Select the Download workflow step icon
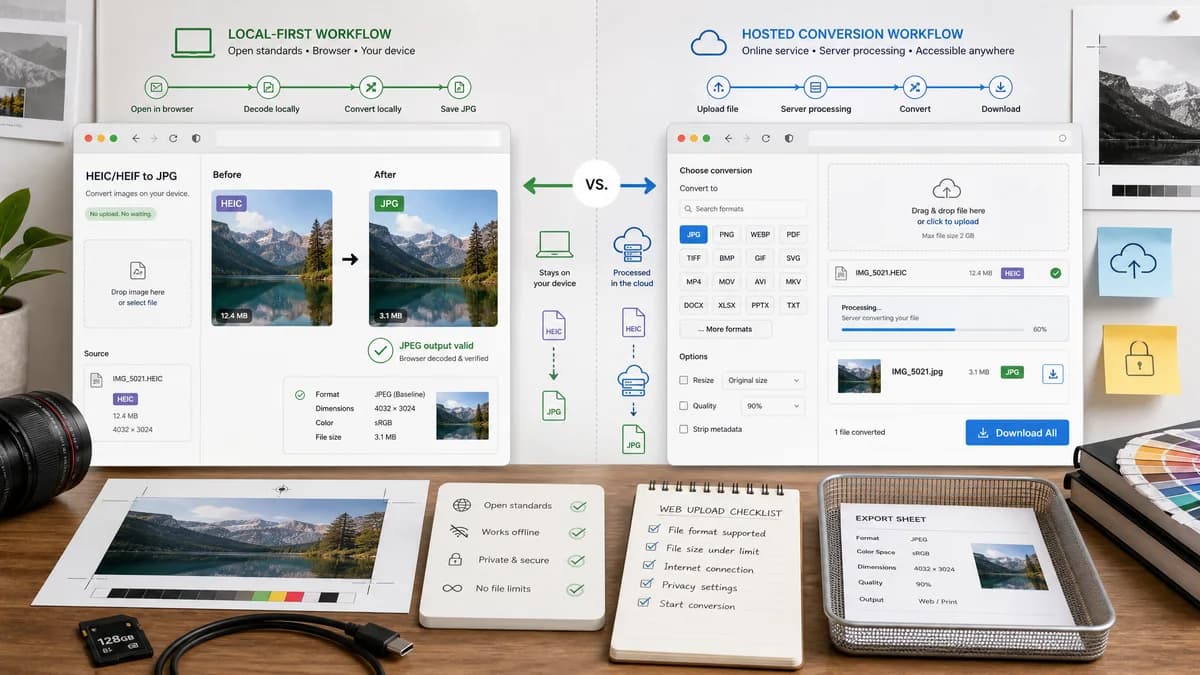This screenshot has width=1200, height=675. 1000,86
